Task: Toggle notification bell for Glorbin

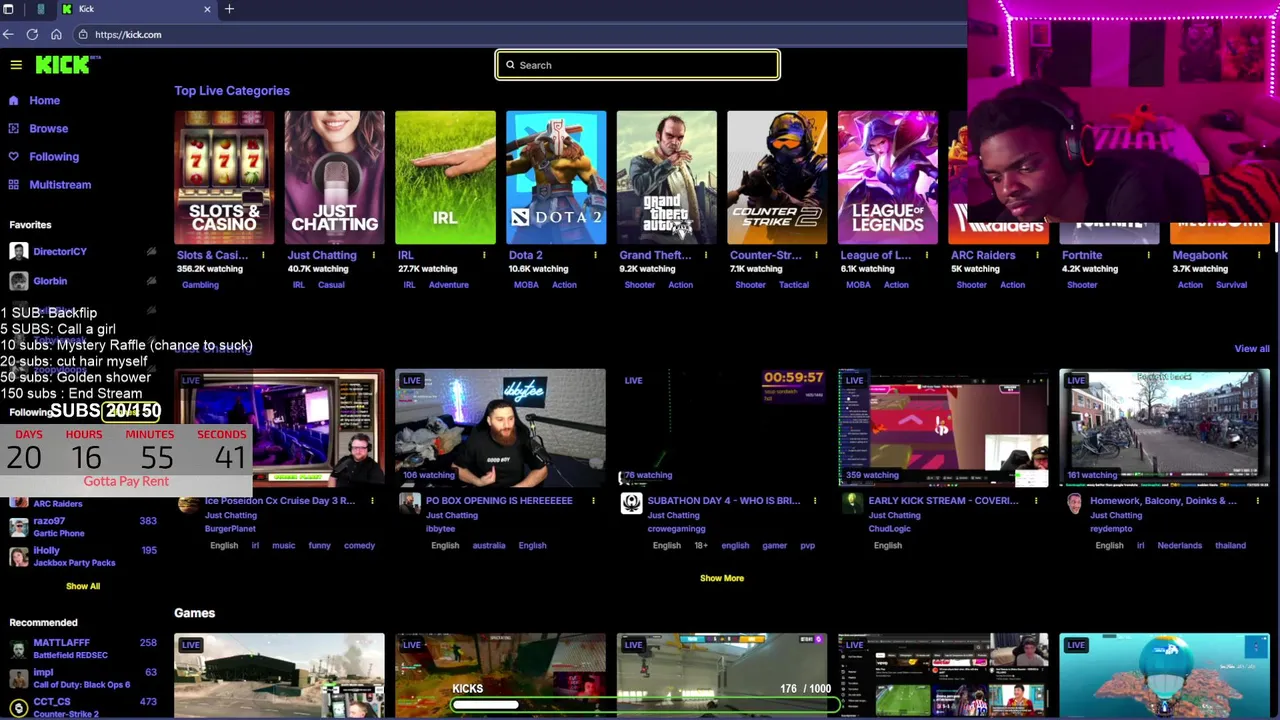Action: [151, 281]
